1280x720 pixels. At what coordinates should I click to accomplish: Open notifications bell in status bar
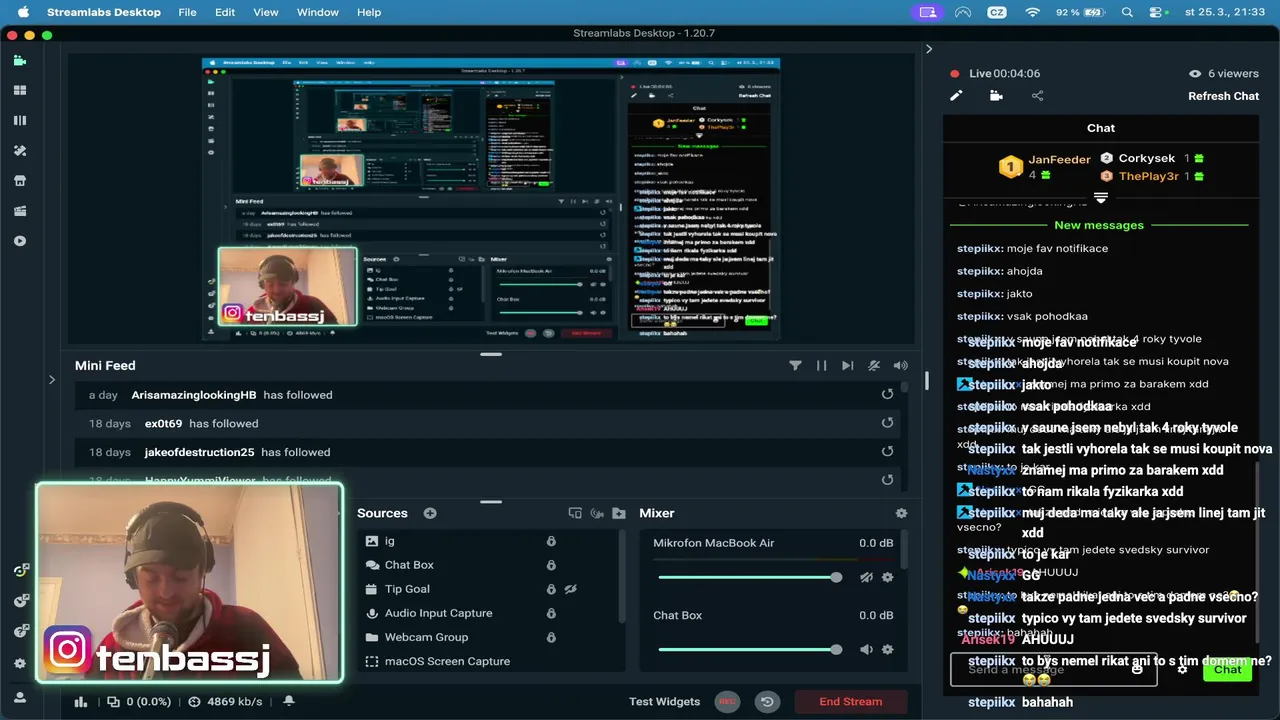(289, 701)
